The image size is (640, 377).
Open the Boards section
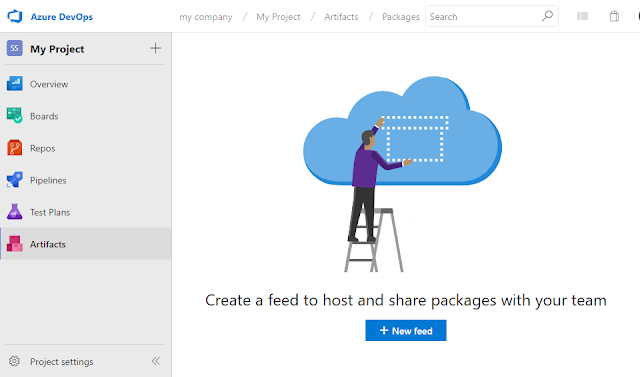(44, 116)
